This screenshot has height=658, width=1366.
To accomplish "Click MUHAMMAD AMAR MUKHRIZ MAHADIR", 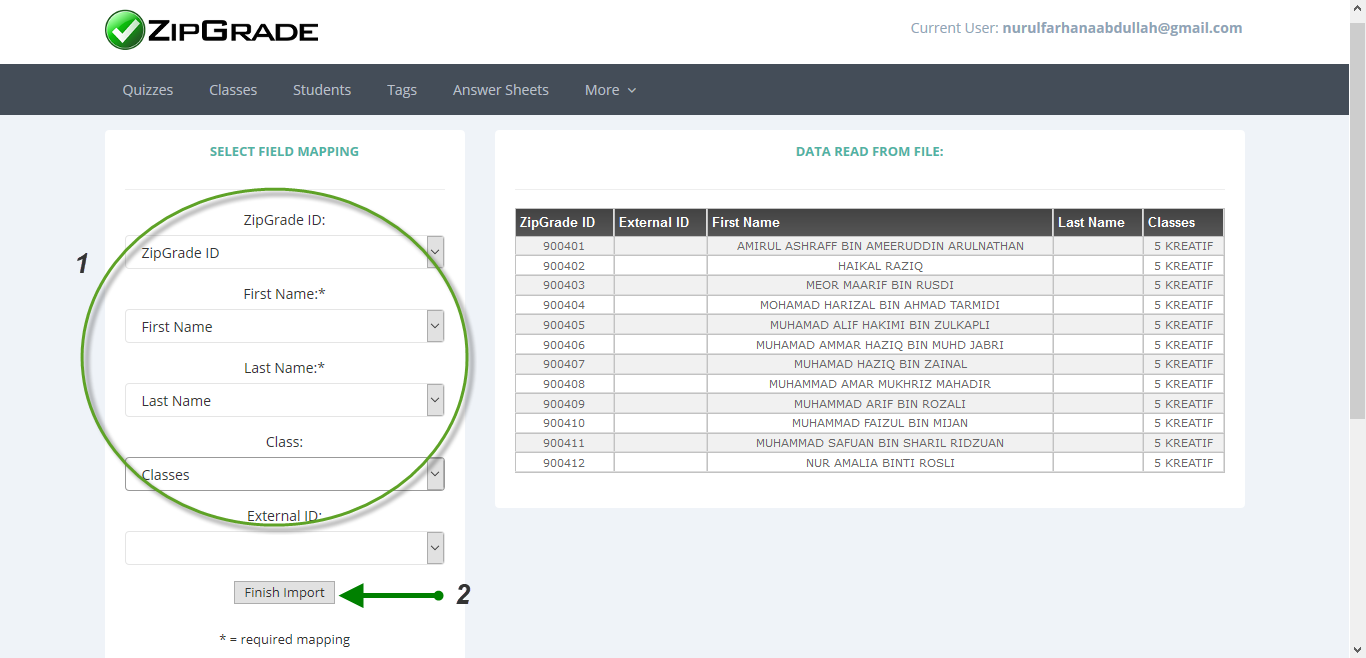I will pos(880,384).
